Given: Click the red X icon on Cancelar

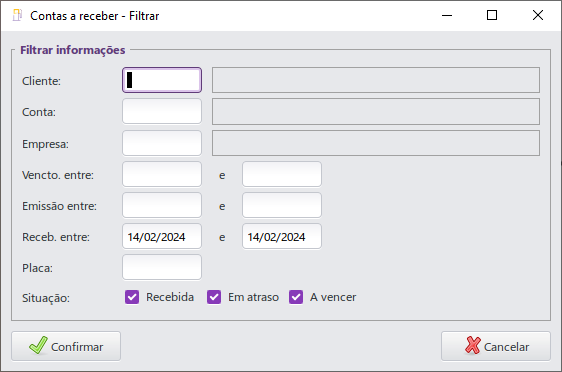Looking at the screenshot, I should click(472, 345).
